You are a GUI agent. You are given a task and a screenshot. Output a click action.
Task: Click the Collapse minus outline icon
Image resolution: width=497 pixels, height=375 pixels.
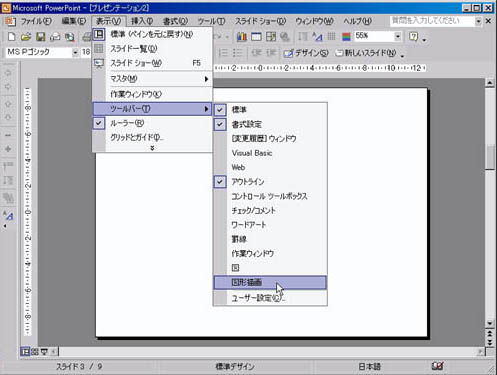(8, 135)
